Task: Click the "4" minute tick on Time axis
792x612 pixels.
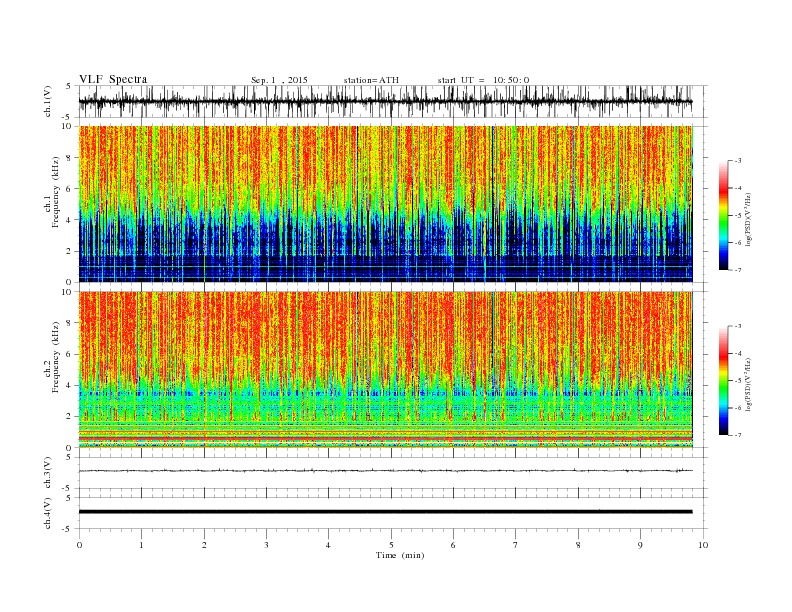Action: (328, 545)
